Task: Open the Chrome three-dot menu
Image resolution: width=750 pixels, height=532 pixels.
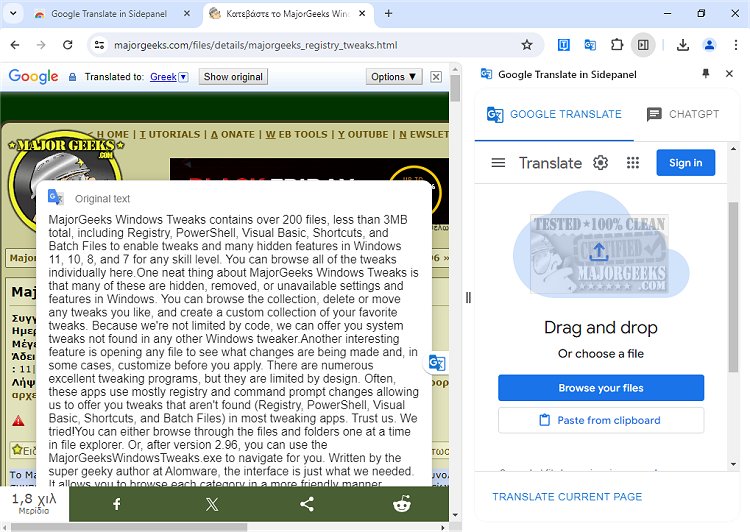Action: (736, 45)
